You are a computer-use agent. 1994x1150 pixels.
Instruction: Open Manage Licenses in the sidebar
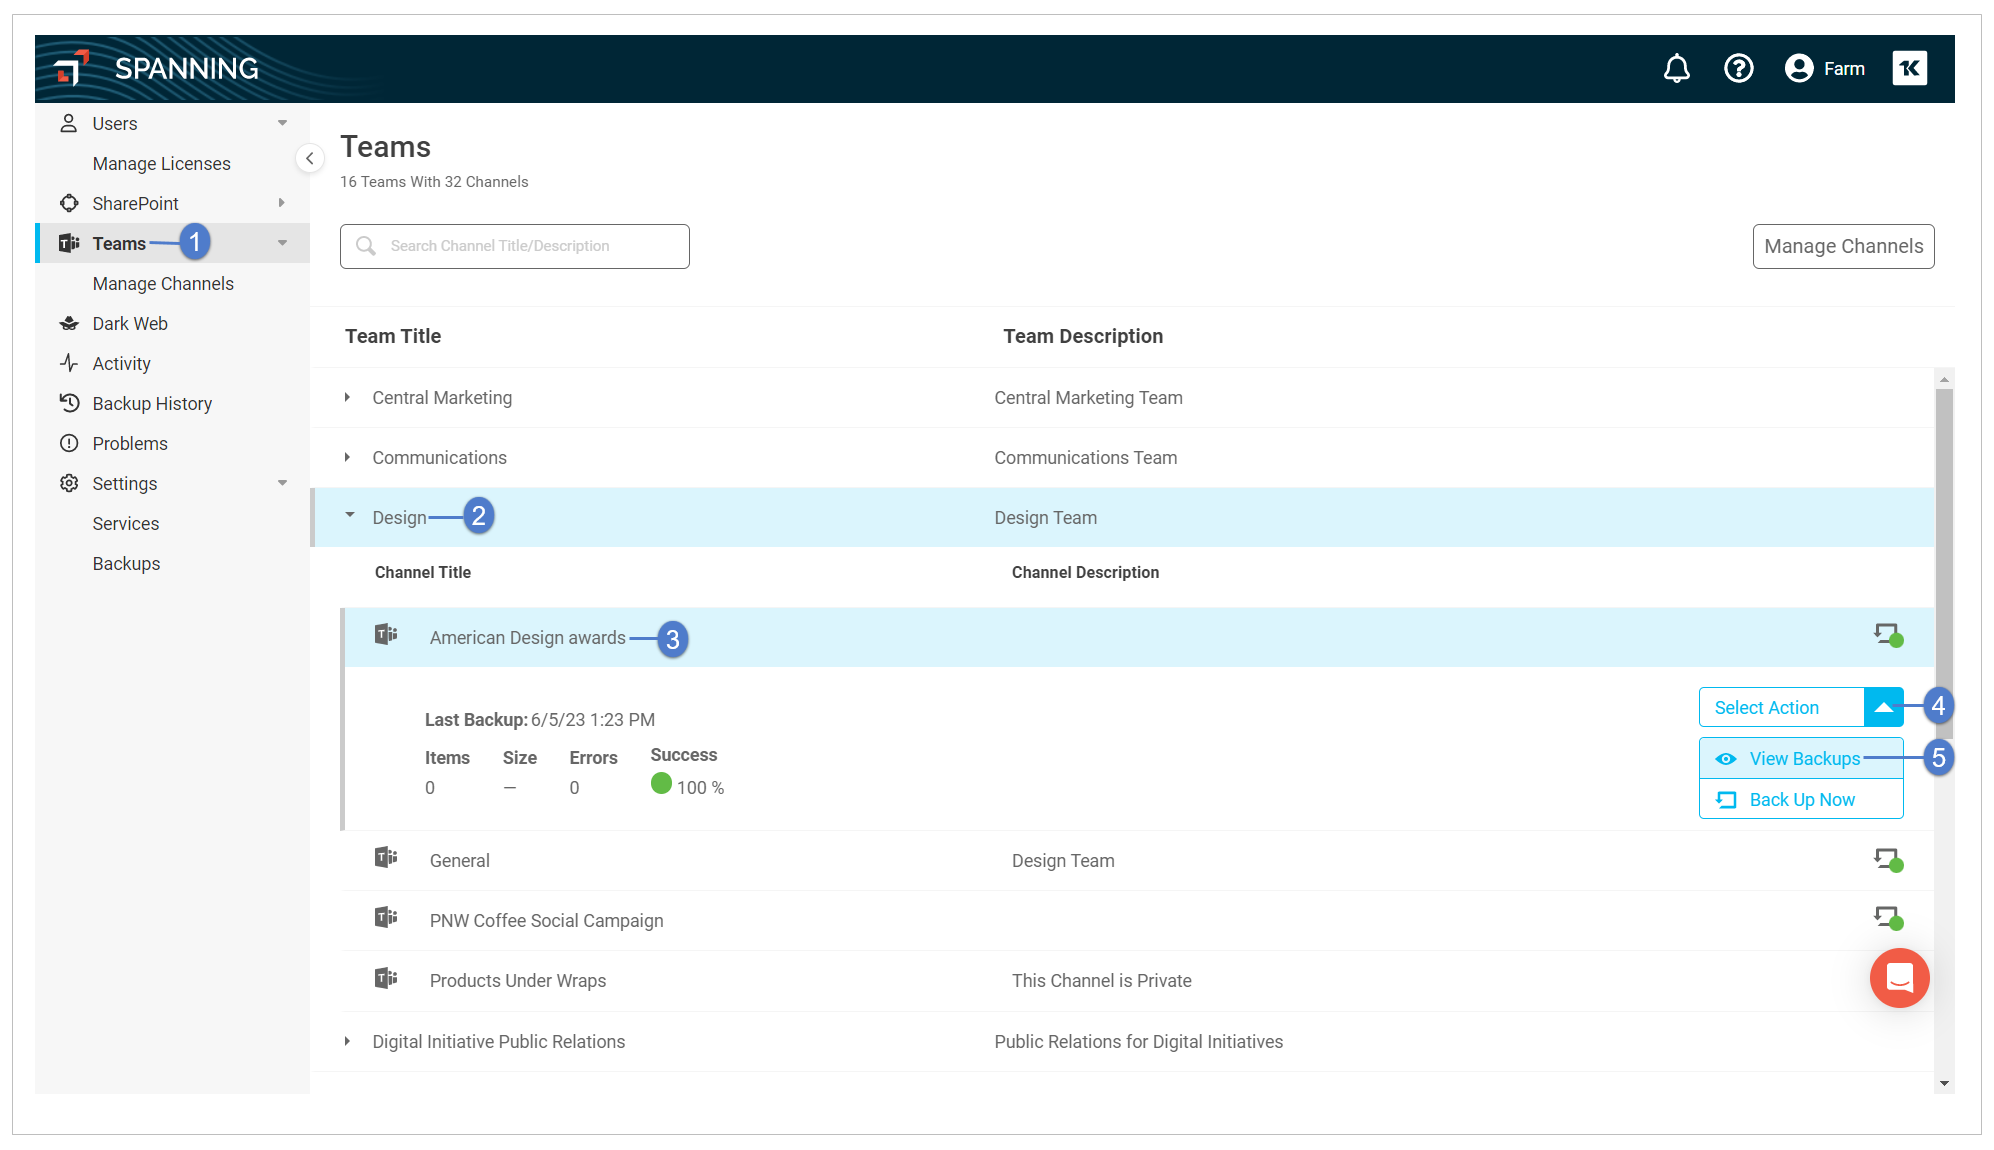pyautogui.click(x=162, y=163)
